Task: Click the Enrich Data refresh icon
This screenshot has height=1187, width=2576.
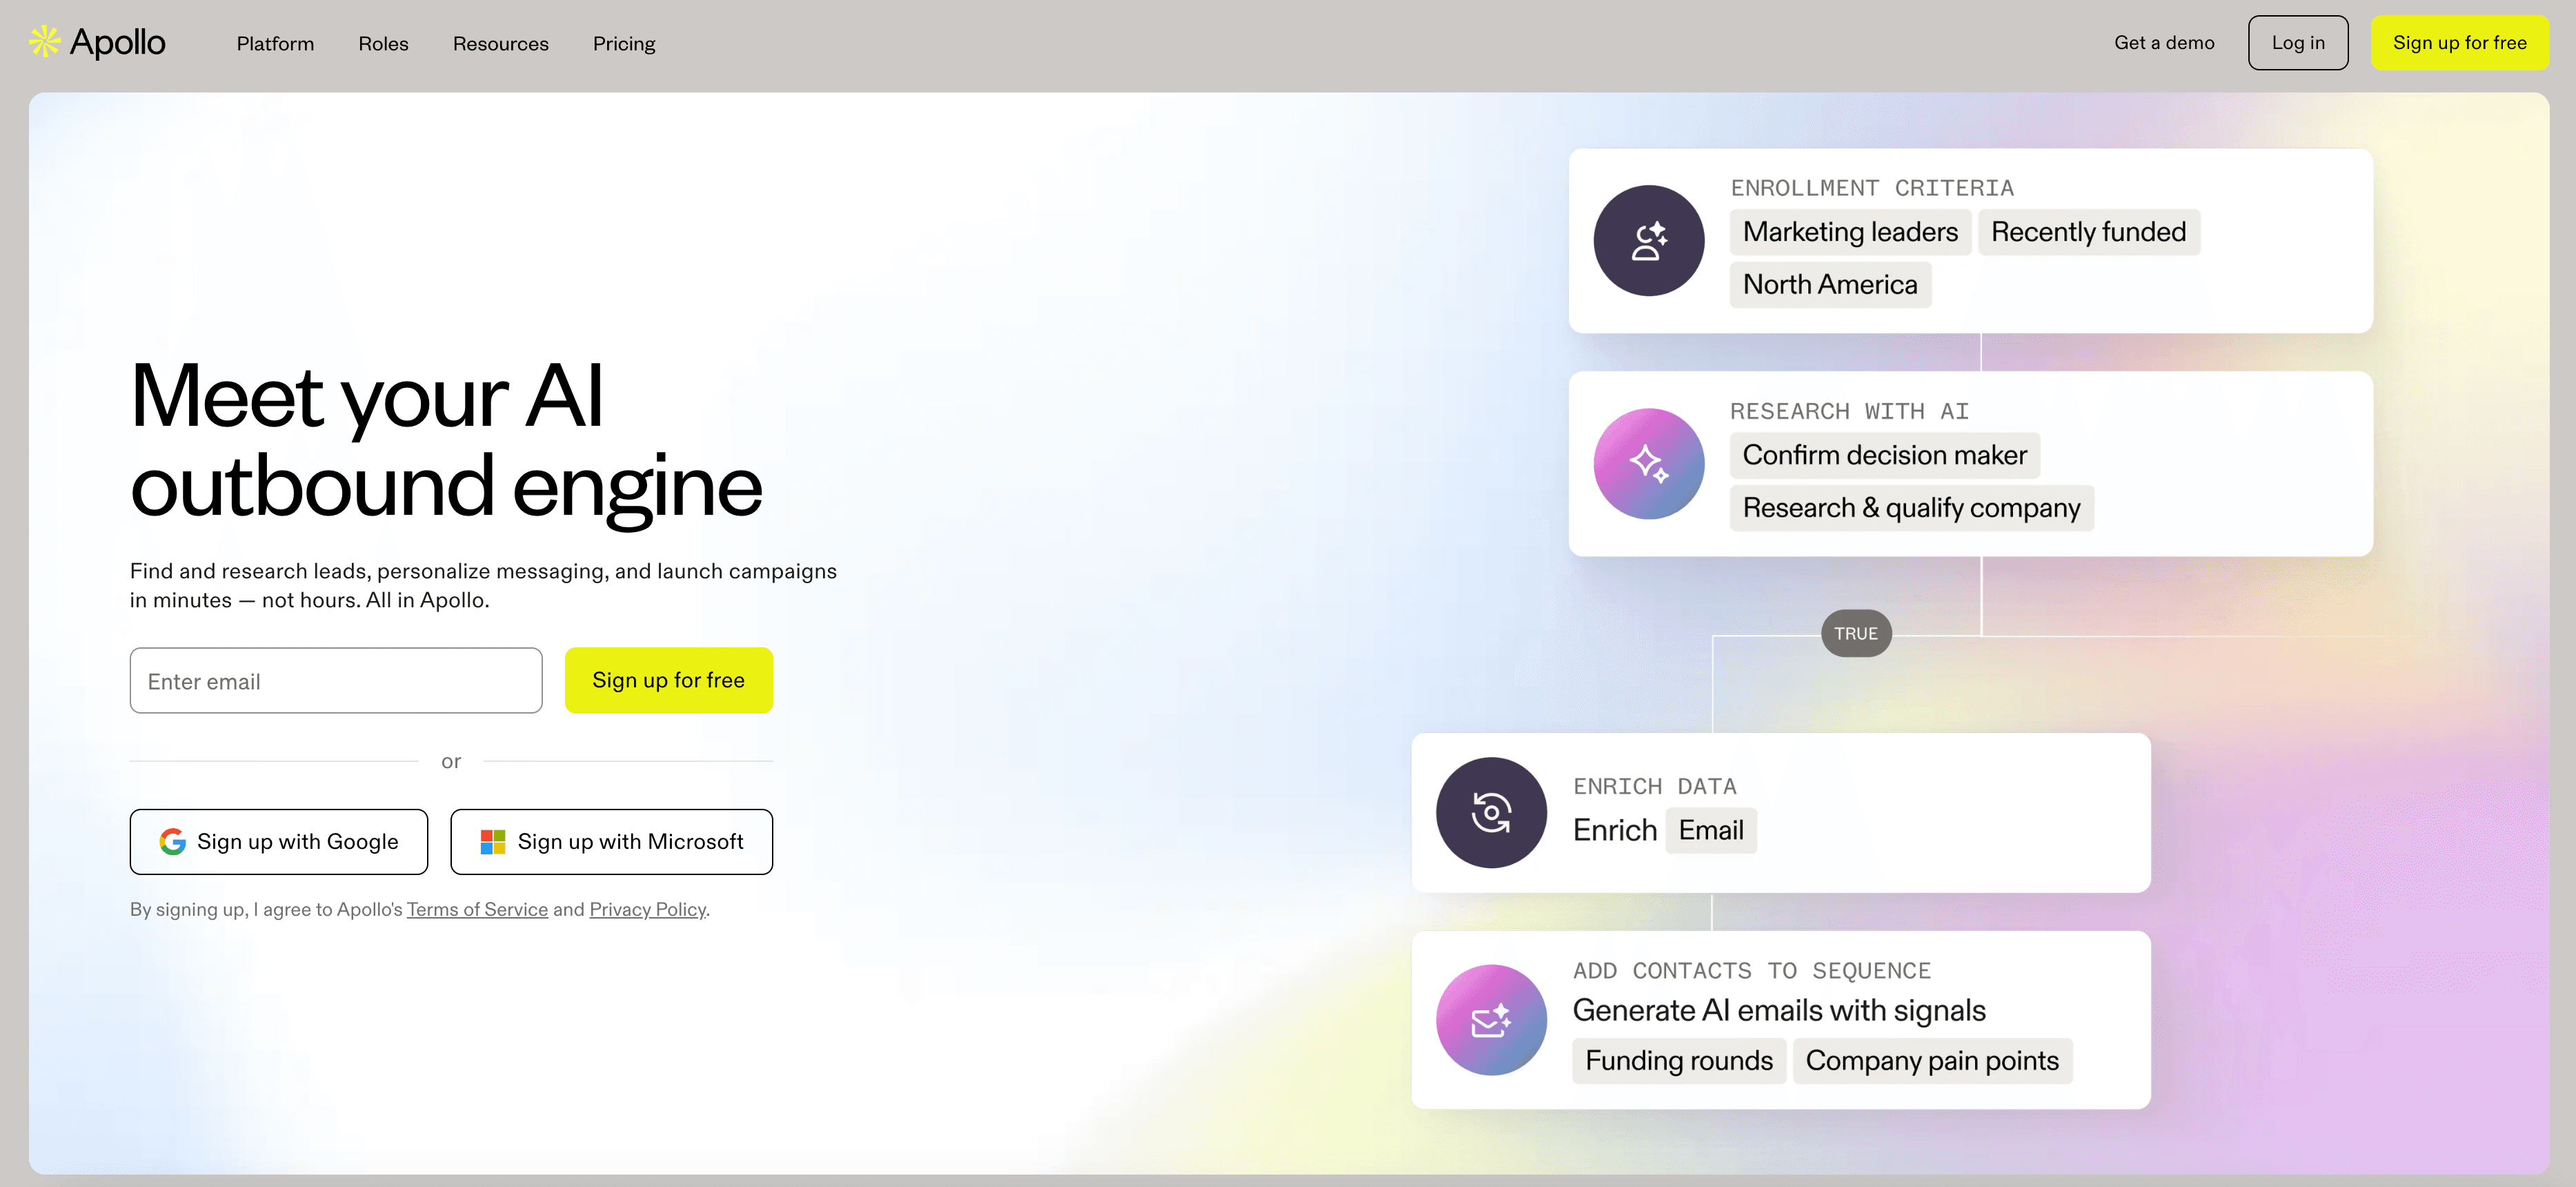Action: point(1491,812)
